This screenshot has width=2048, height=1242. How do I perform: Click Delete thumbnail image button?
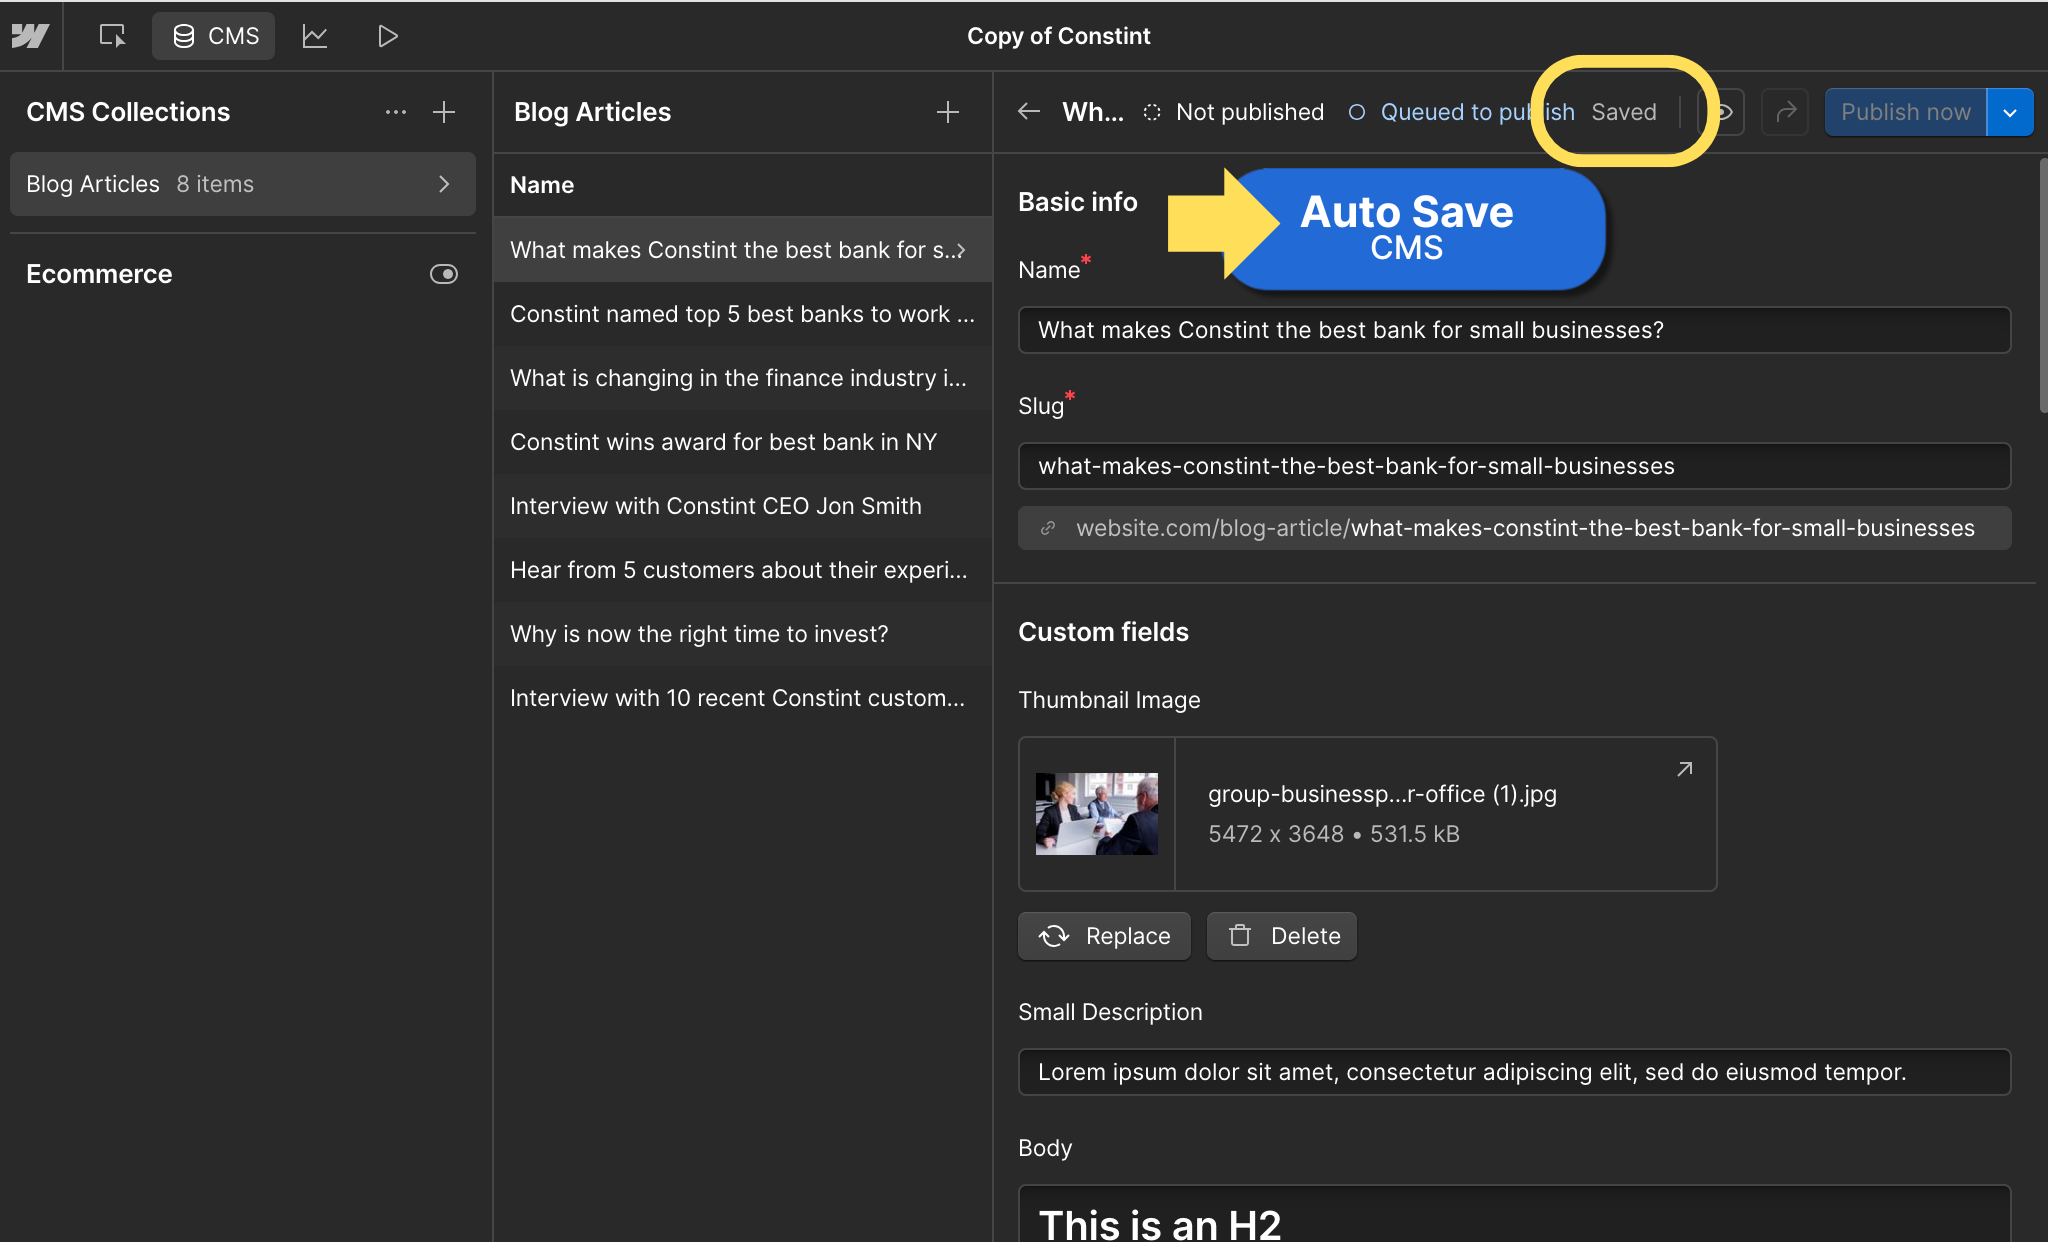[1282, 936]
